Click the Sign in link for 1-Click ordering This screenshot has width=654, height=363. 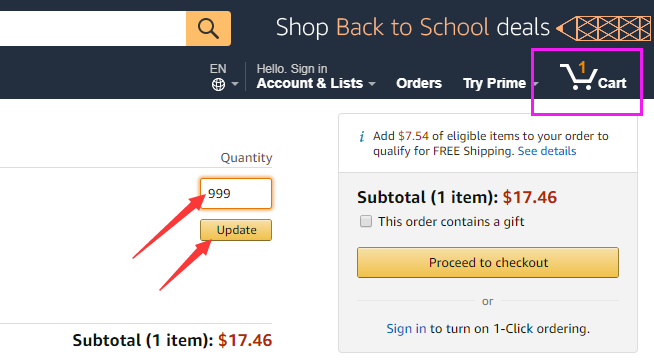(406, 329)
